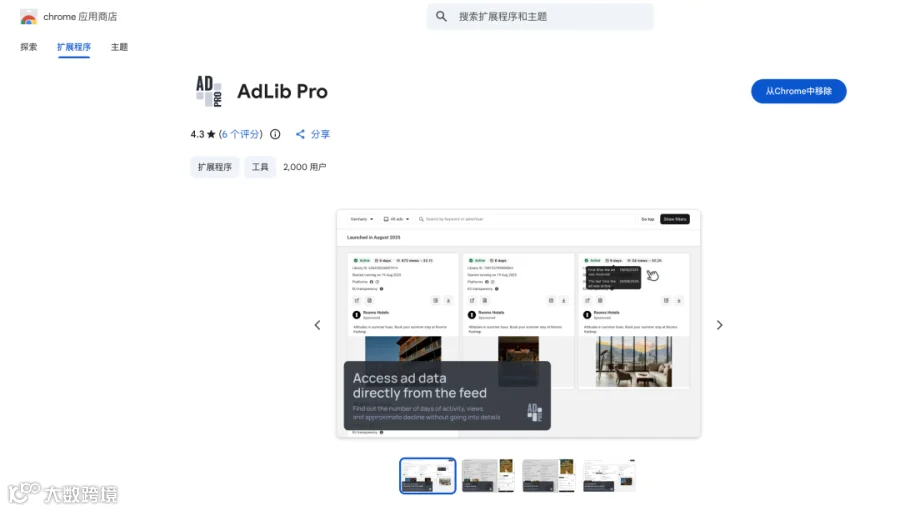Click the AdLib Pro extension logo
The image size is (900, 511).
[209, 91]
